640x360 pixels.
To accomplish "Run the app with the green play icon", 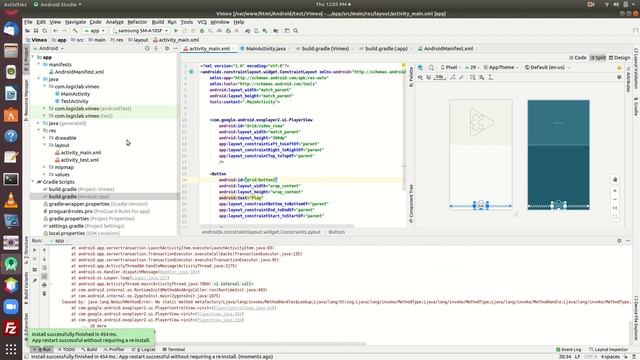I will tap(176, 31).
